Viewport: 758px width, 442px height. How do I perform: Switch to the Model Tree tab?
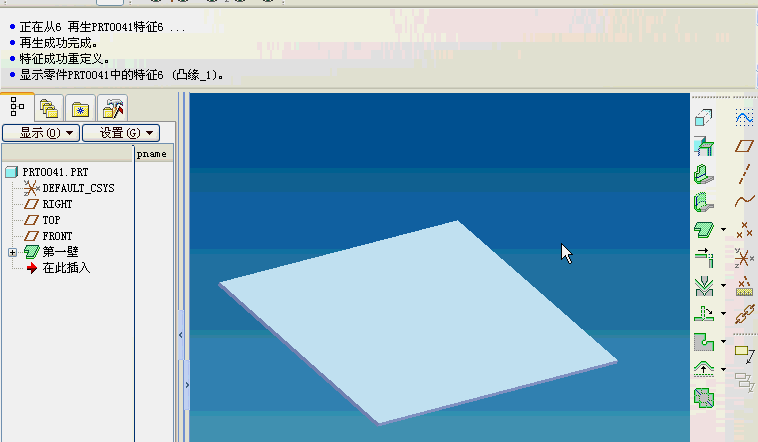coord(17,107)
